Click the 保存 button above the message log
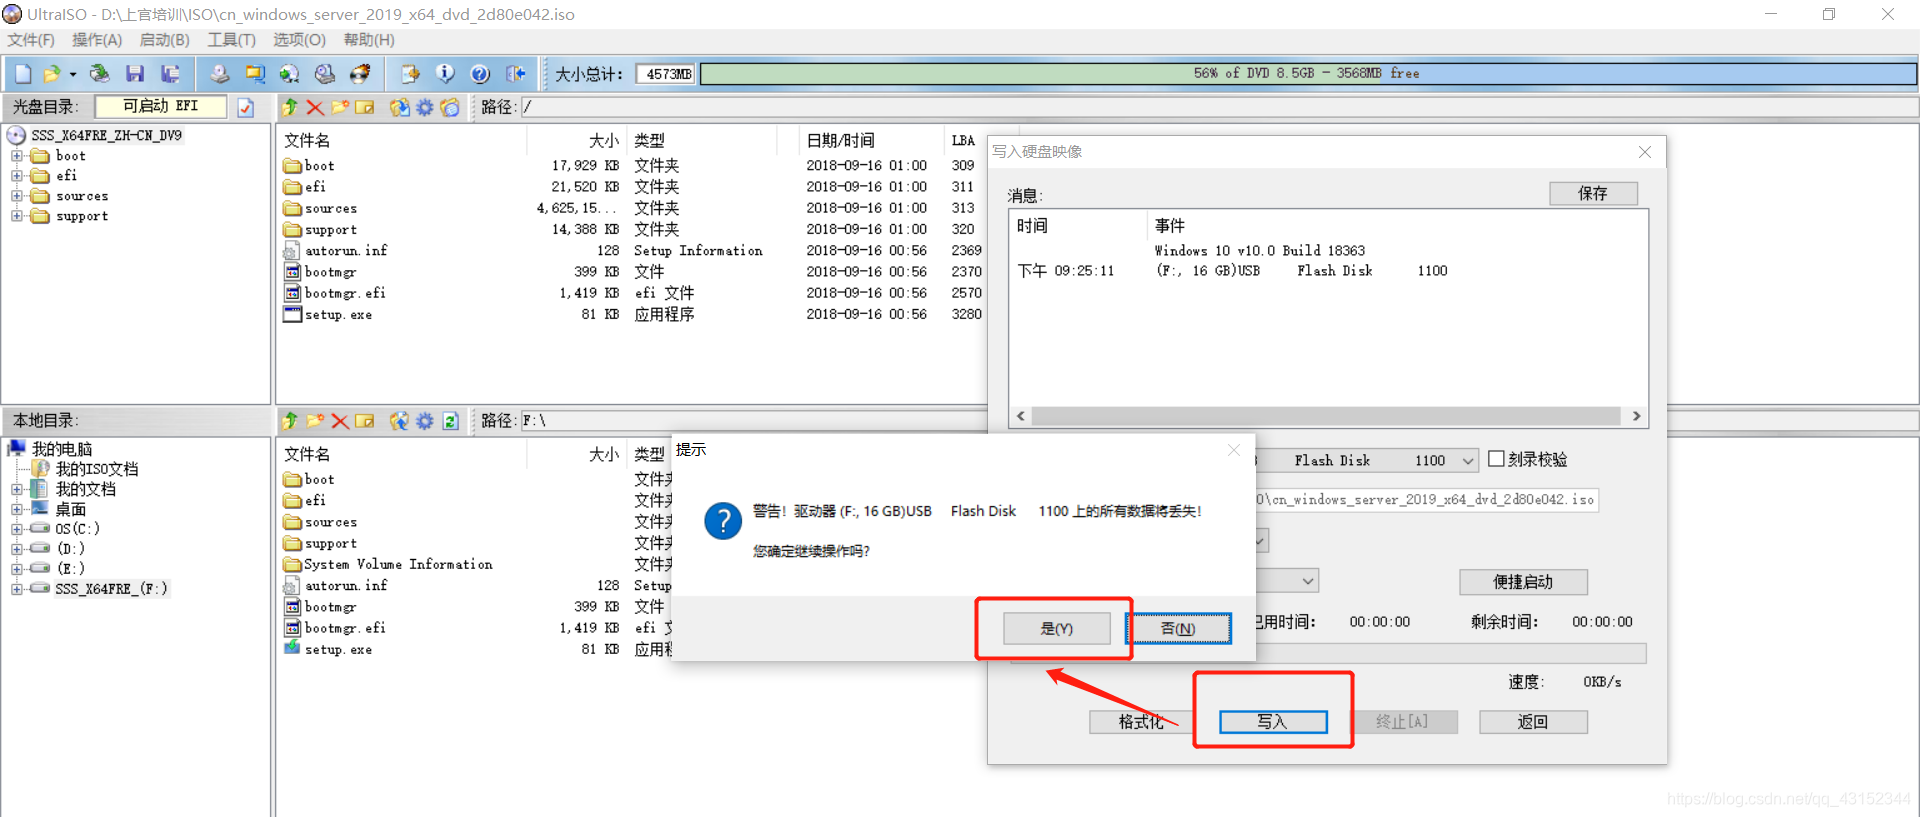Image resolution: width=1920 pixels, height=817 pixels. pyautogui.click(x=1593, y=193)
